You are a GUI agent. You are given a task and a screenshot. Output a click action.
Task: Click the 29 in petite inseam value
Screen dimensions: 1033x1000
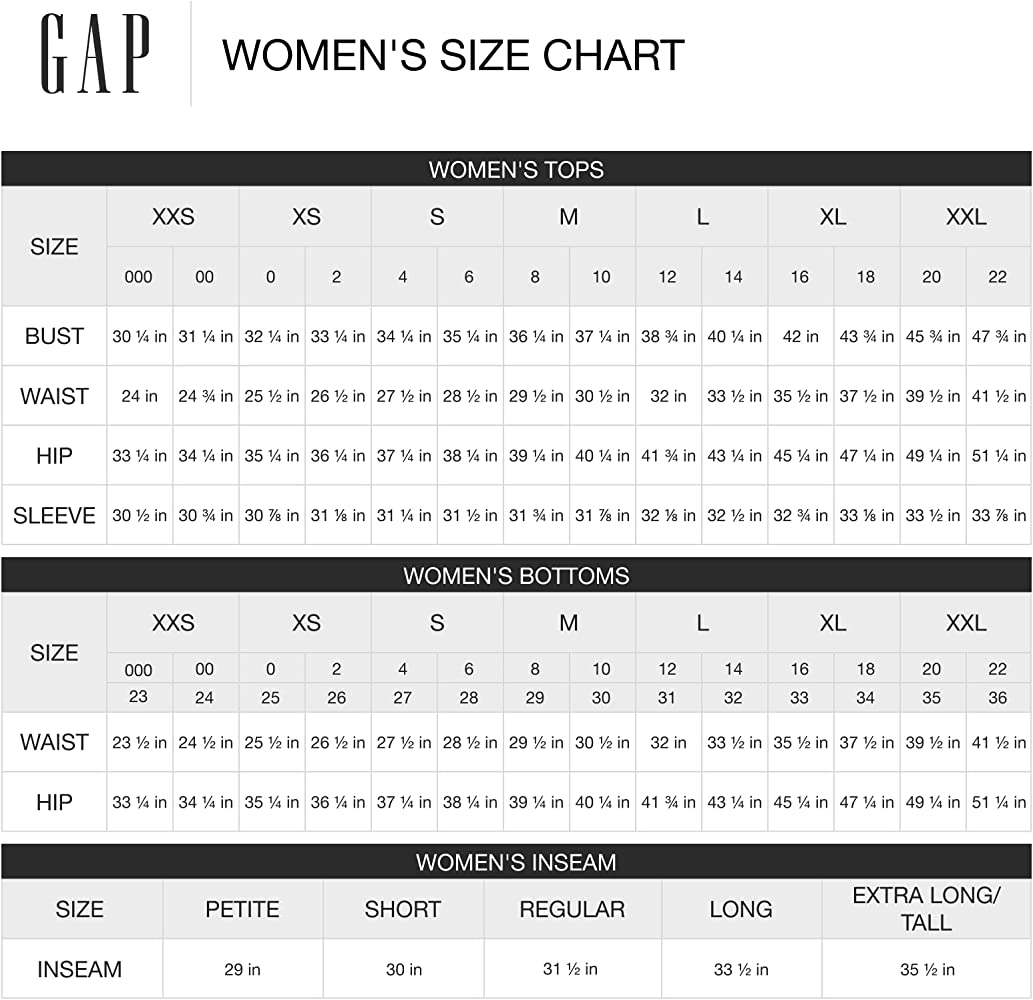pyautogui.click(x=242, y=969)
